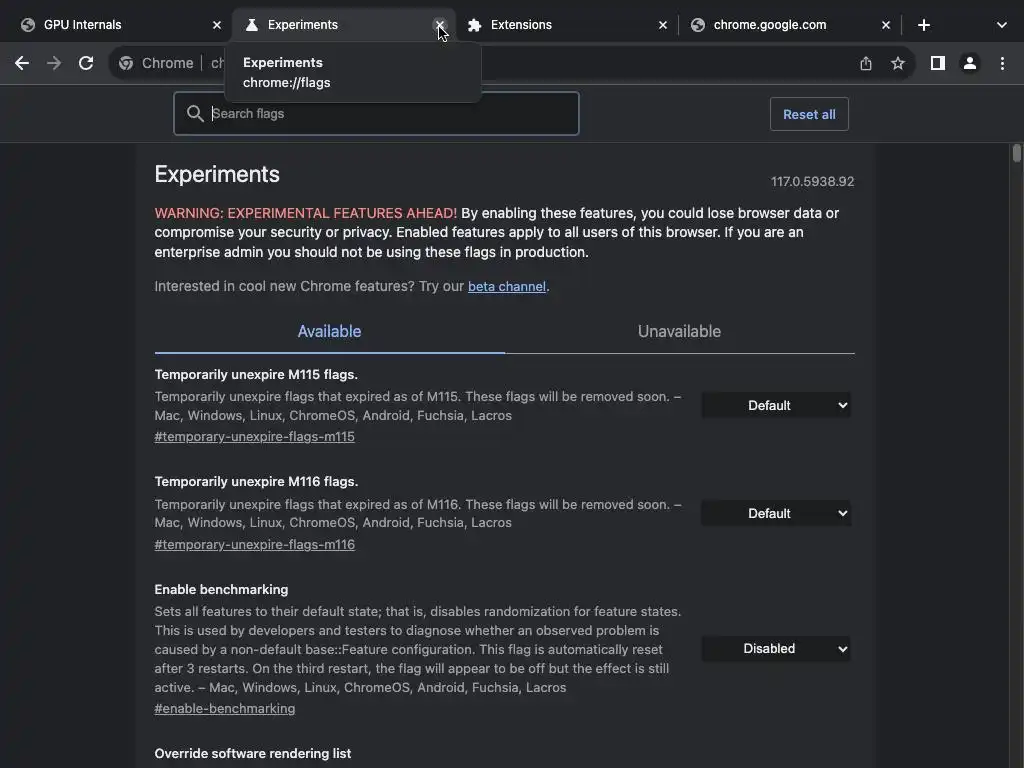Click the back navigation arrow

[x=22, y=63]
